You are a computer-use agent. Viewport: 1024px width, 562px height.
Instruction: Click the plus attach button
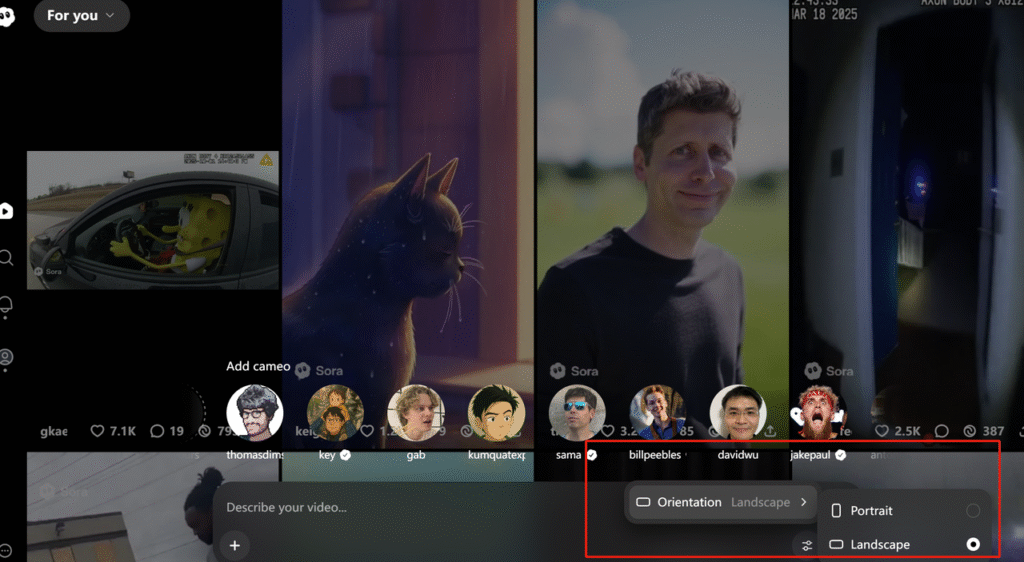[235, 545]
